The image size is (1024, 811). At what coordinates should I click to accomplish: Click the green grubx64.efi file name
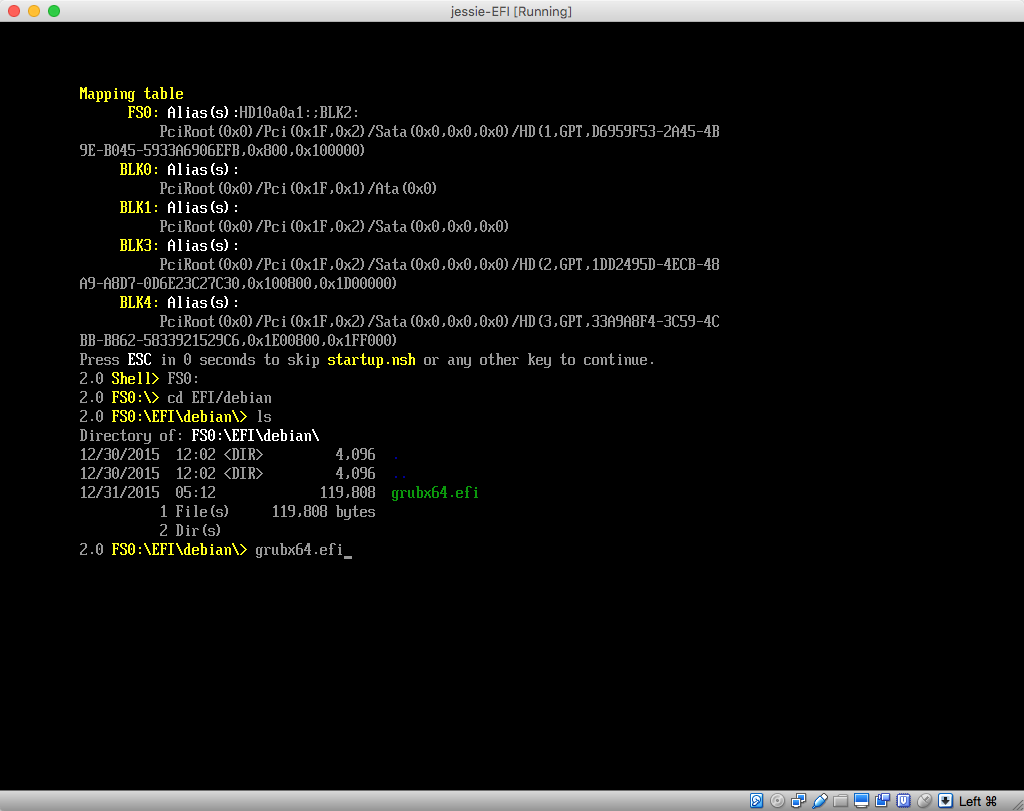click(x=435, y=493)
